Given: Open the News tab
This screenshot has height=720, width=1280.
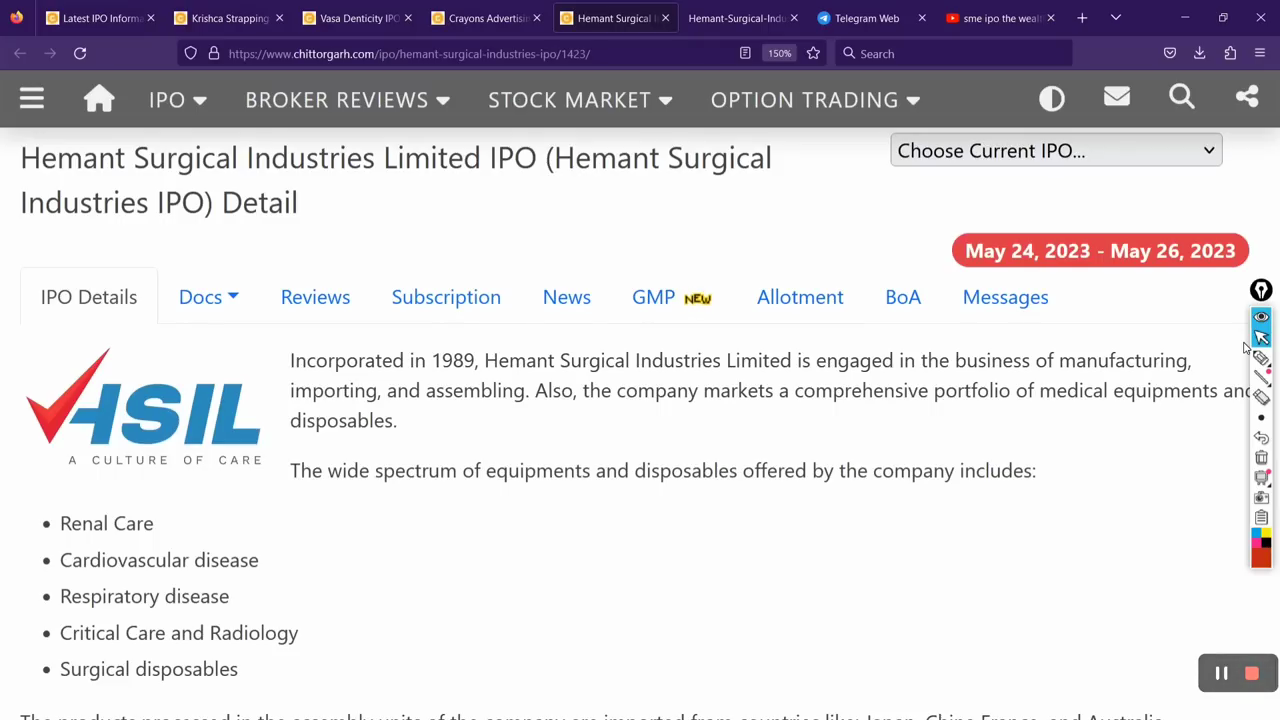Looking at the screenshot, I should (566, 297).
